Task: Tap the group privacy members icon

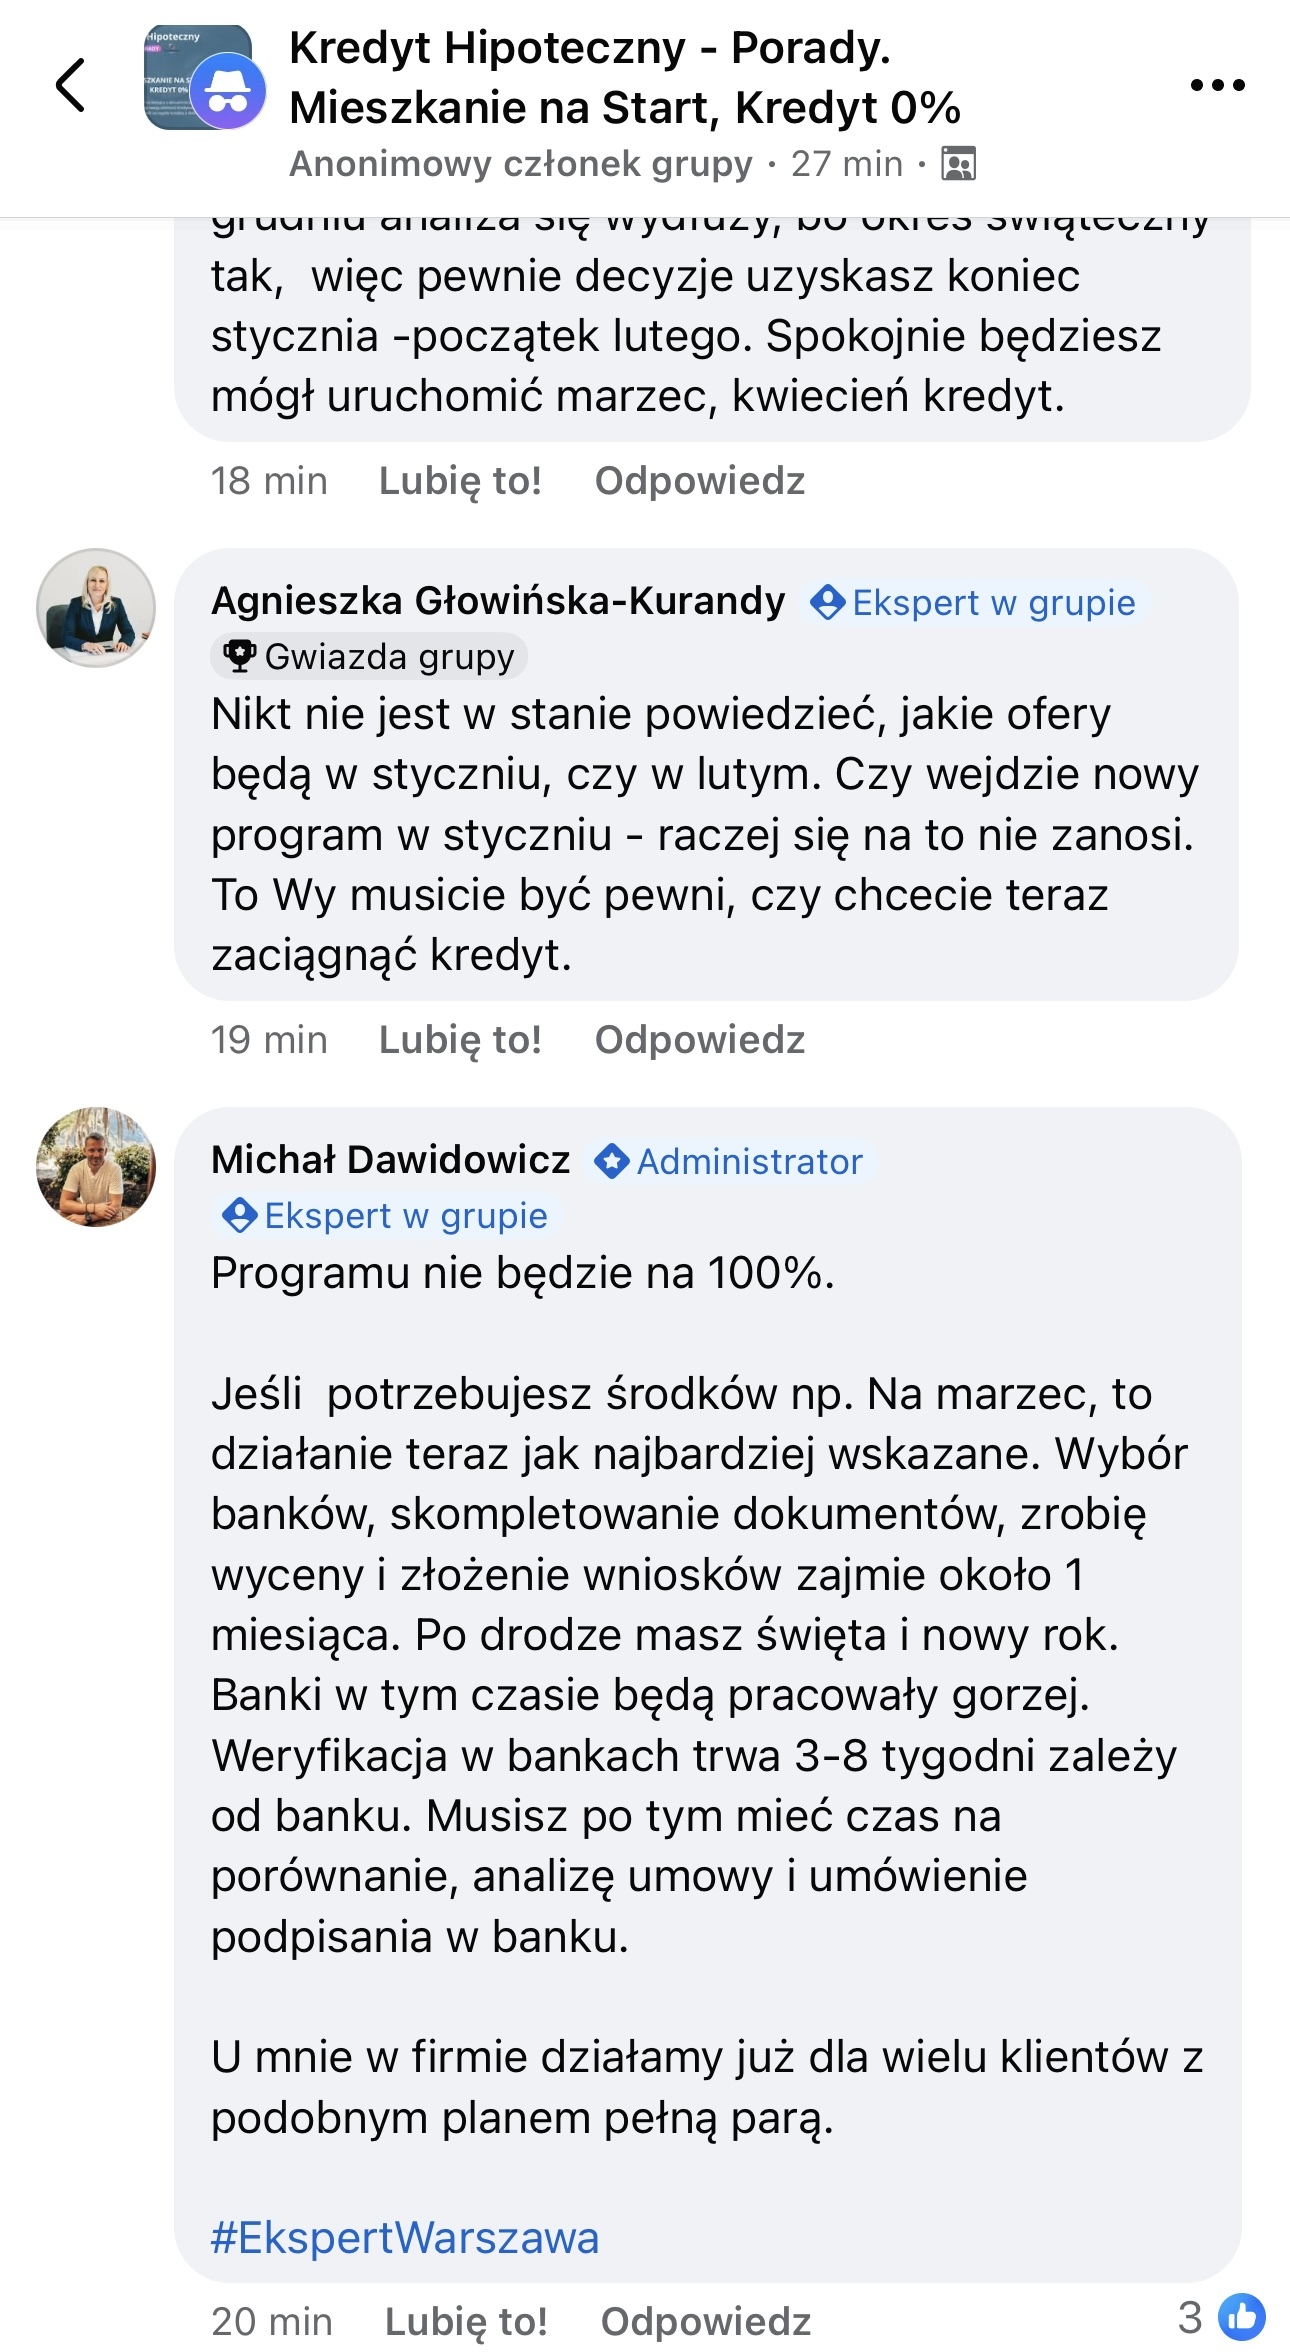Action: pyautogui.click(x=958, y=164)
